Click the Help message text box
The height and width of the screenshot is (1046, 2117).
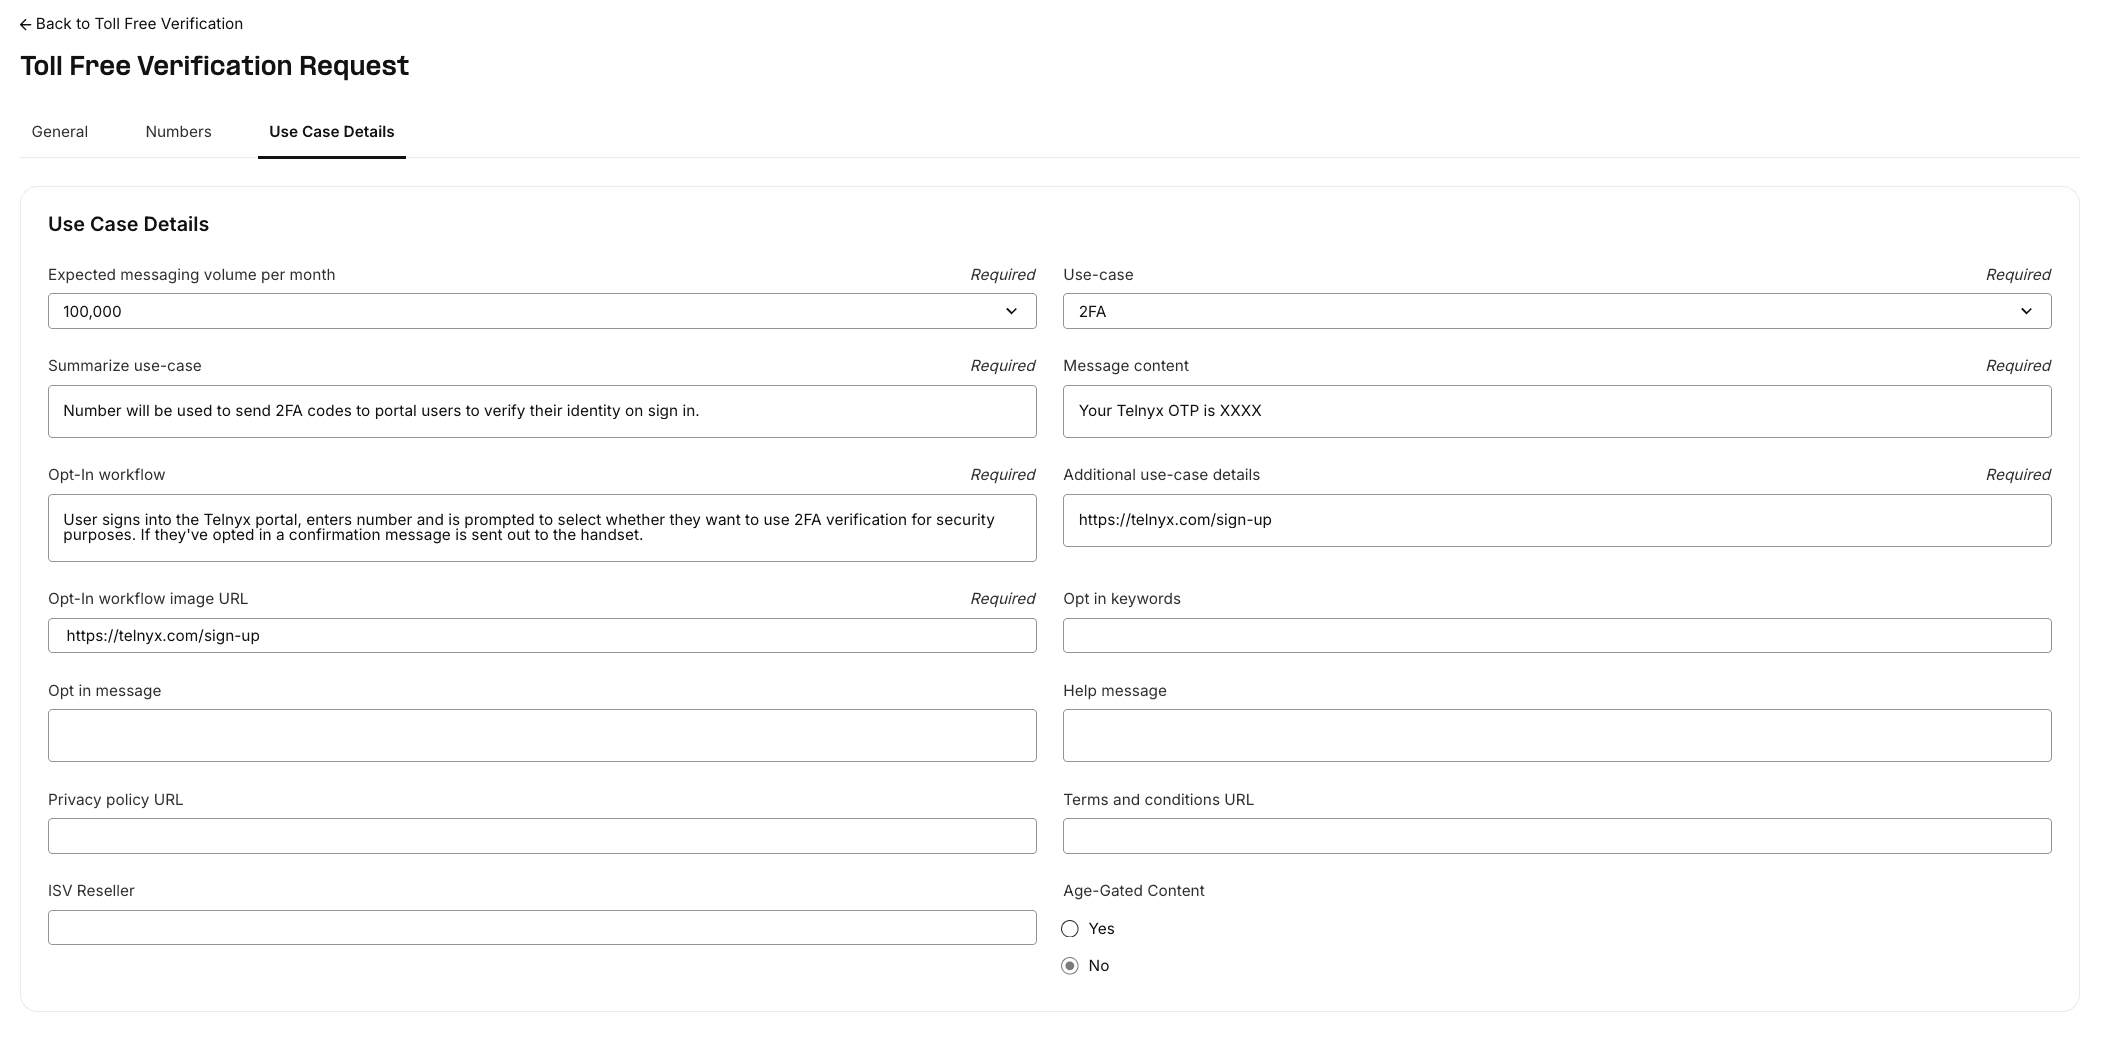[1556, 736]
